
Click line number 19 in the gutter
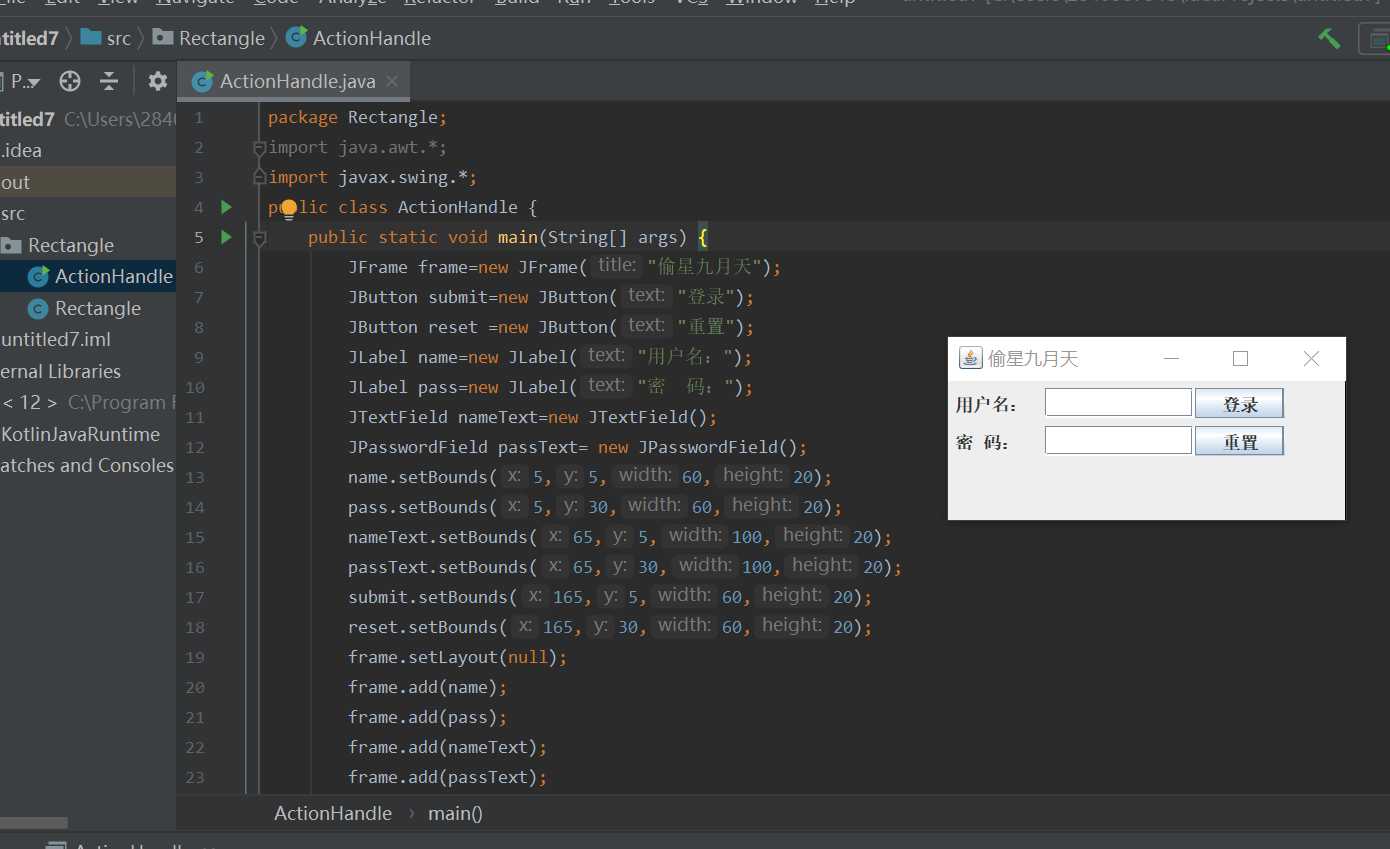(x=195, y=657)
